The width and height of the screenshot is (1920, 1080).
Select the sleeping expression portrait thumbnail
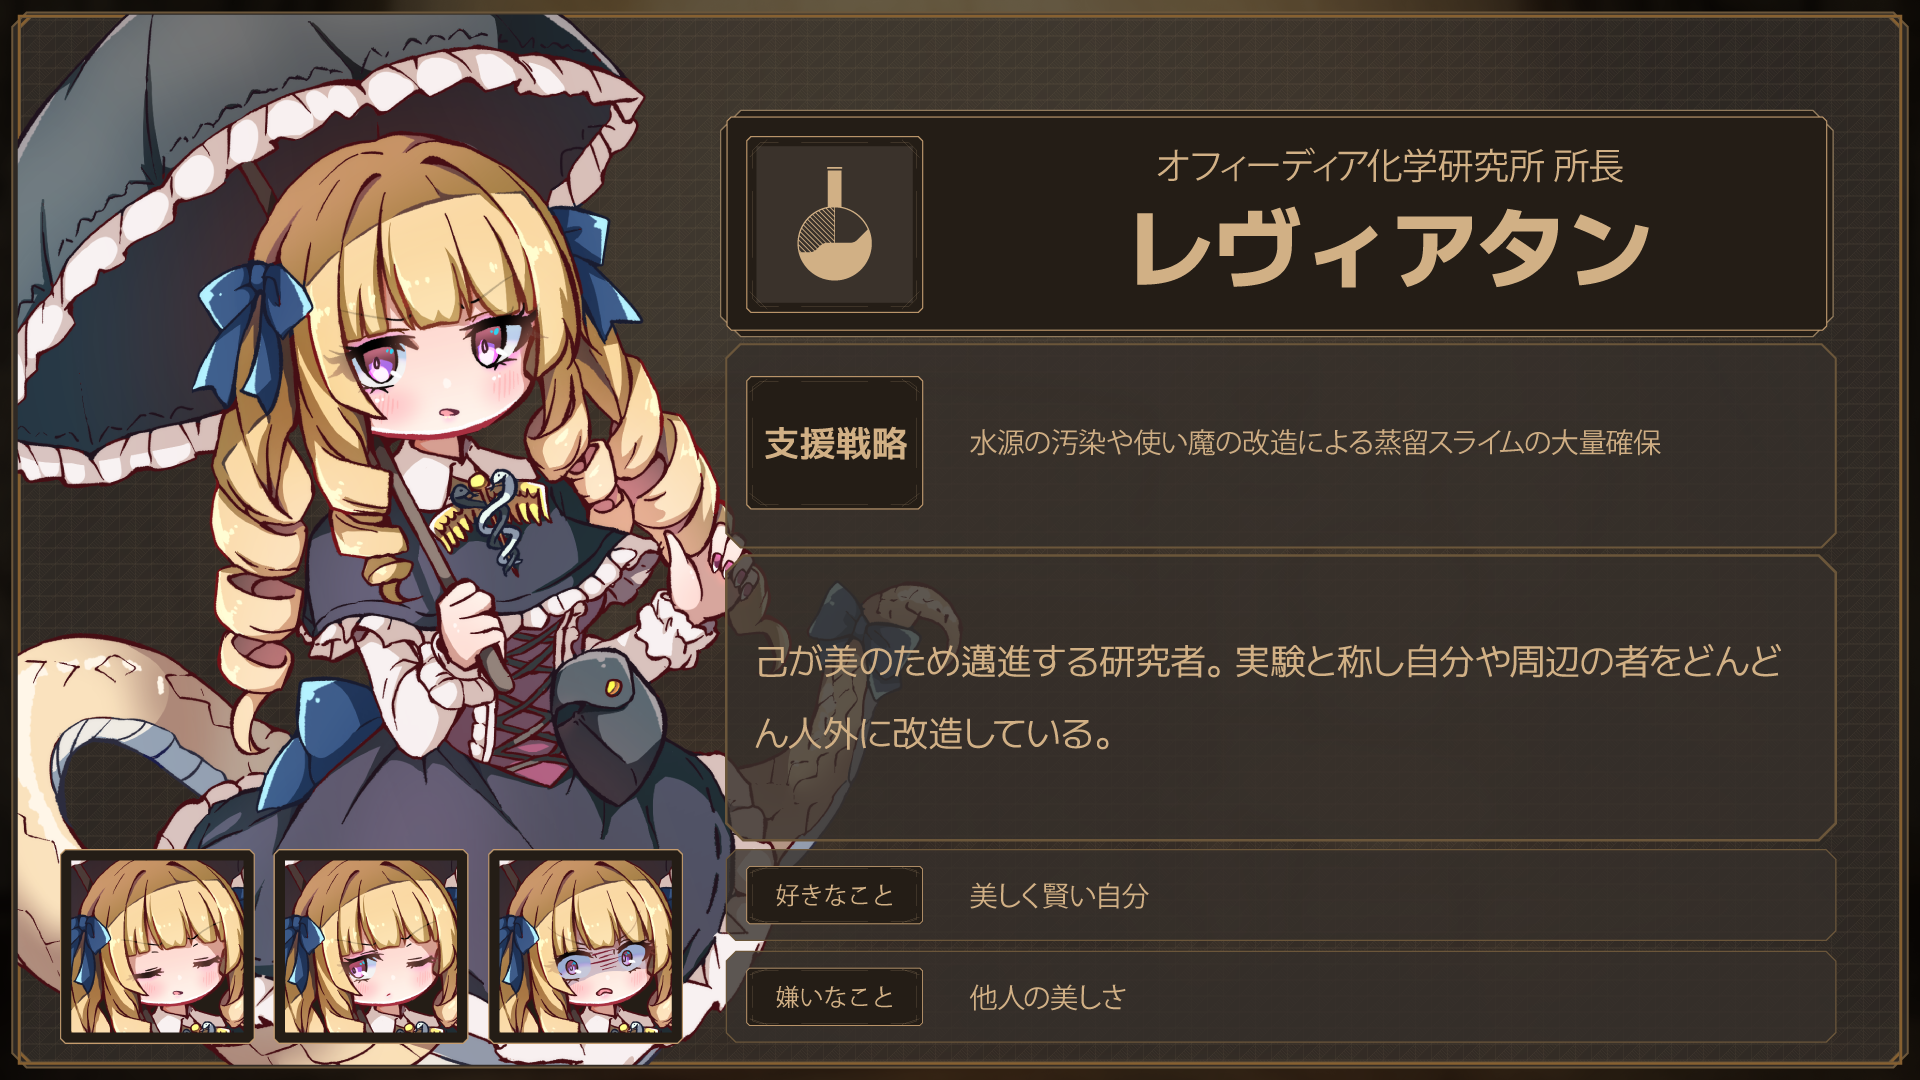158,946
